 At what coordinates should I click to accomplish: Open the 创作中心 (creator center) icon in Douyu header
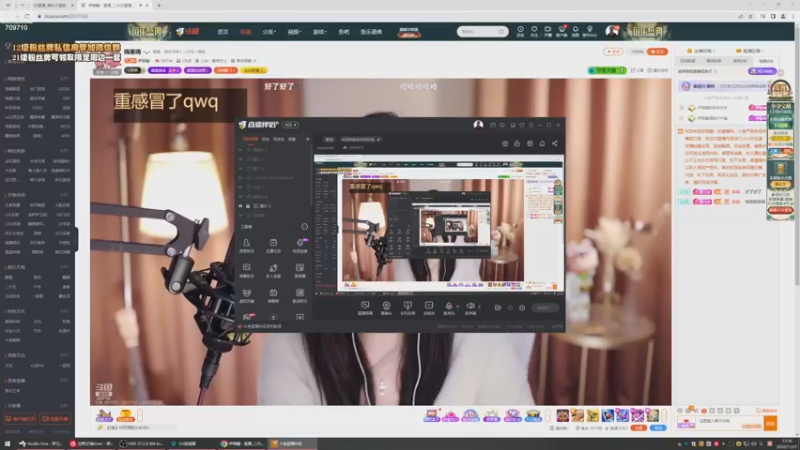point(590,31)
